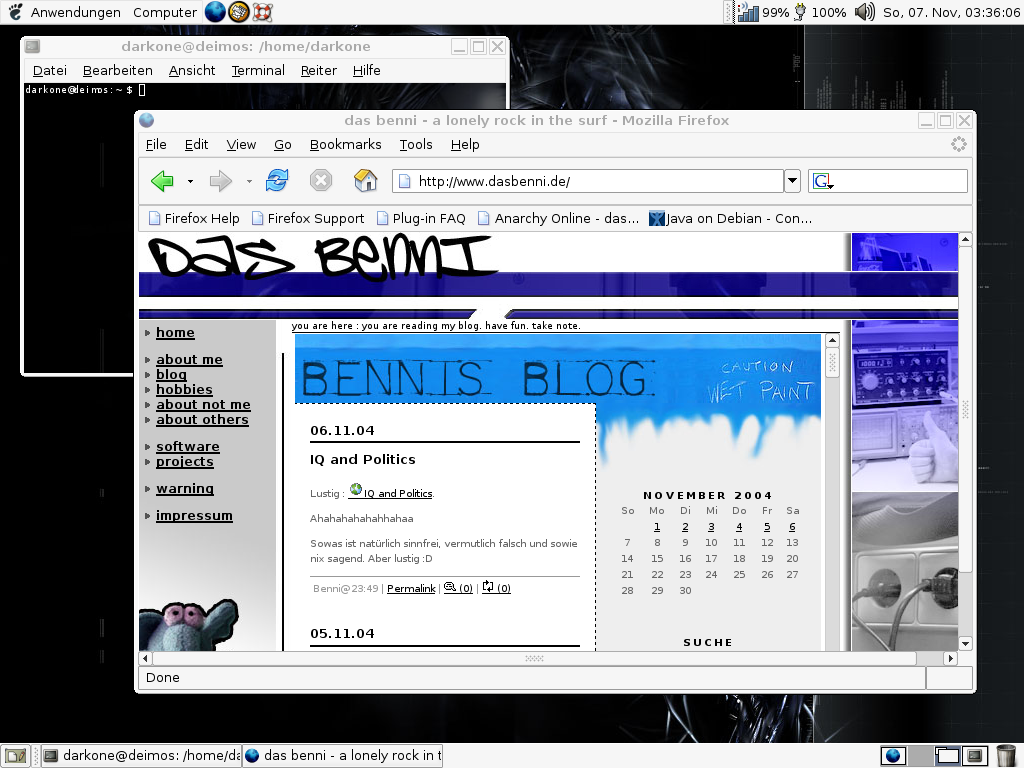The image size is (1024, 768).
Task: Follow the 'about not me' sidebar link
Action: coord(203,405)
